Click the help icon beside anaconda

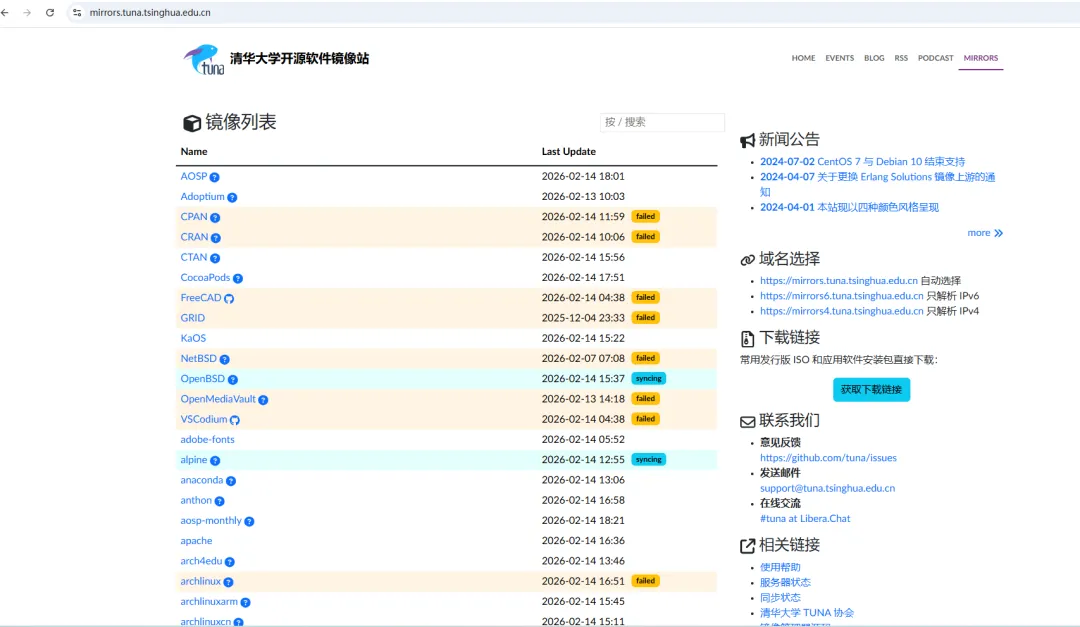pyautogui.click(x=231, y=481)
